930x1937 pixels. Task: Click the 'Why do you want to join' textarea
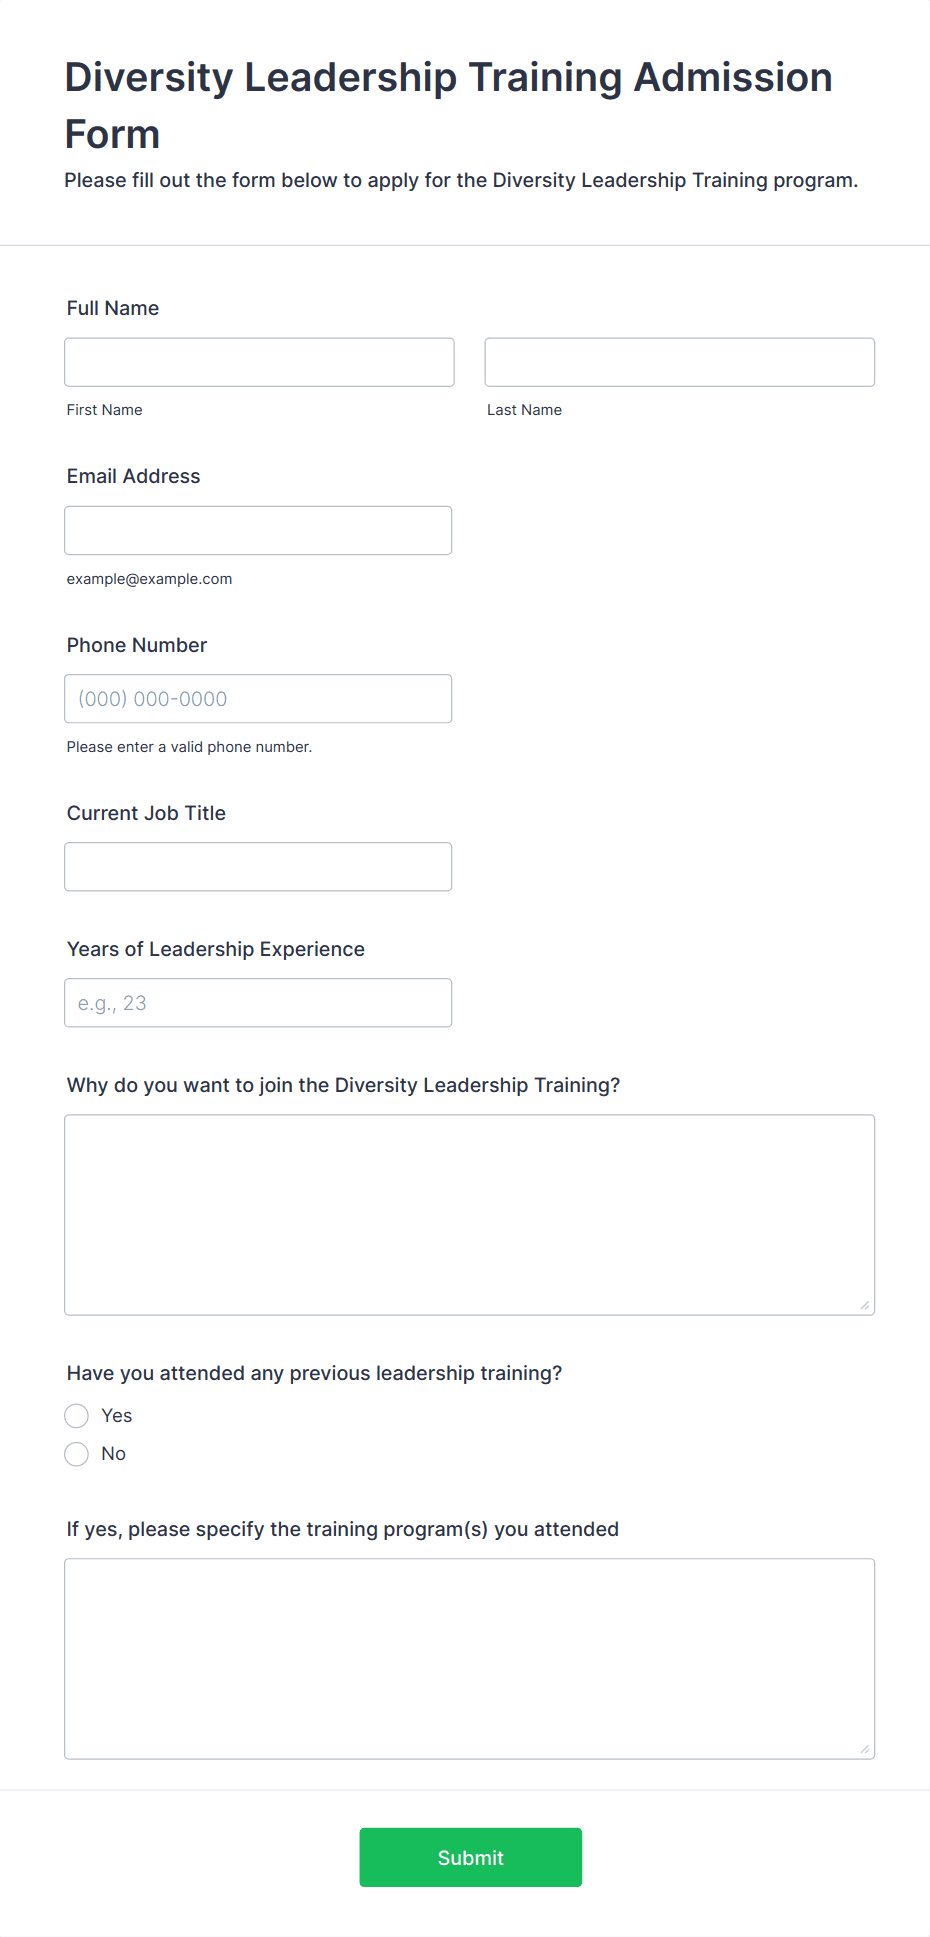(469, 1214)
